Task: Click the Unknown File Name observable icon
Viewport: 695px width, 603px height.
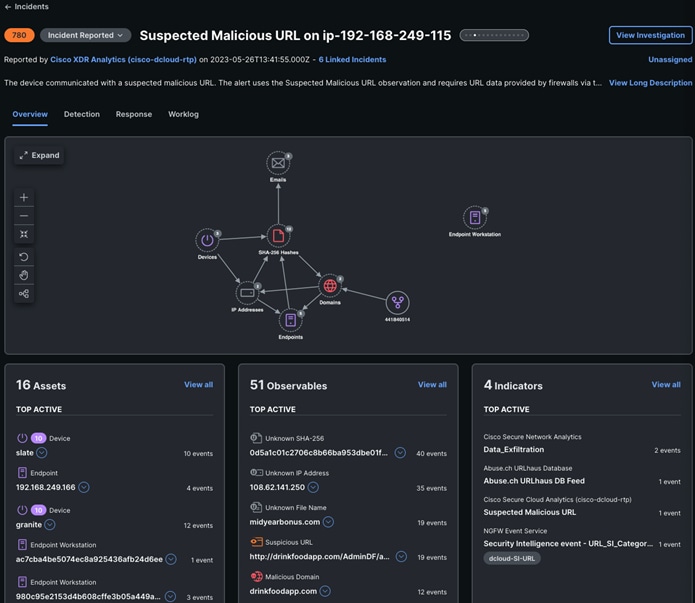Action: [256, 507]
